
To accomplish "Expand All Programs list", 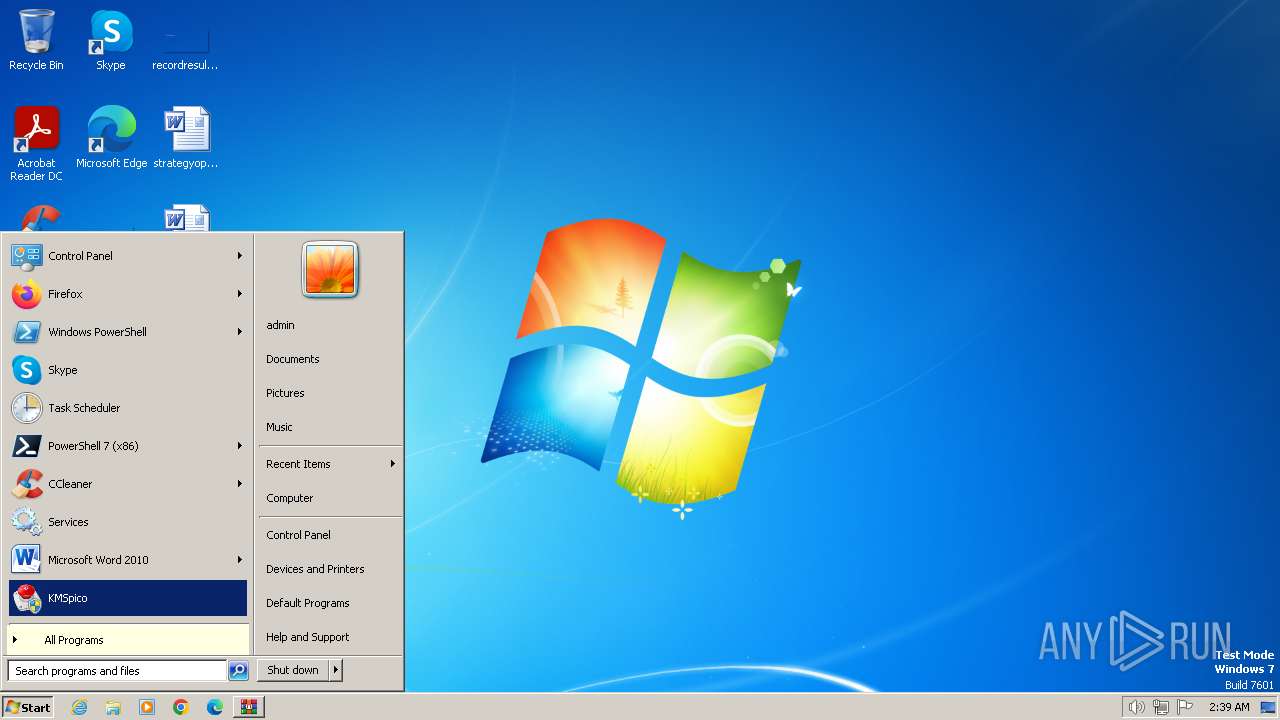I will pyautogui.click(x=128, y=640).
